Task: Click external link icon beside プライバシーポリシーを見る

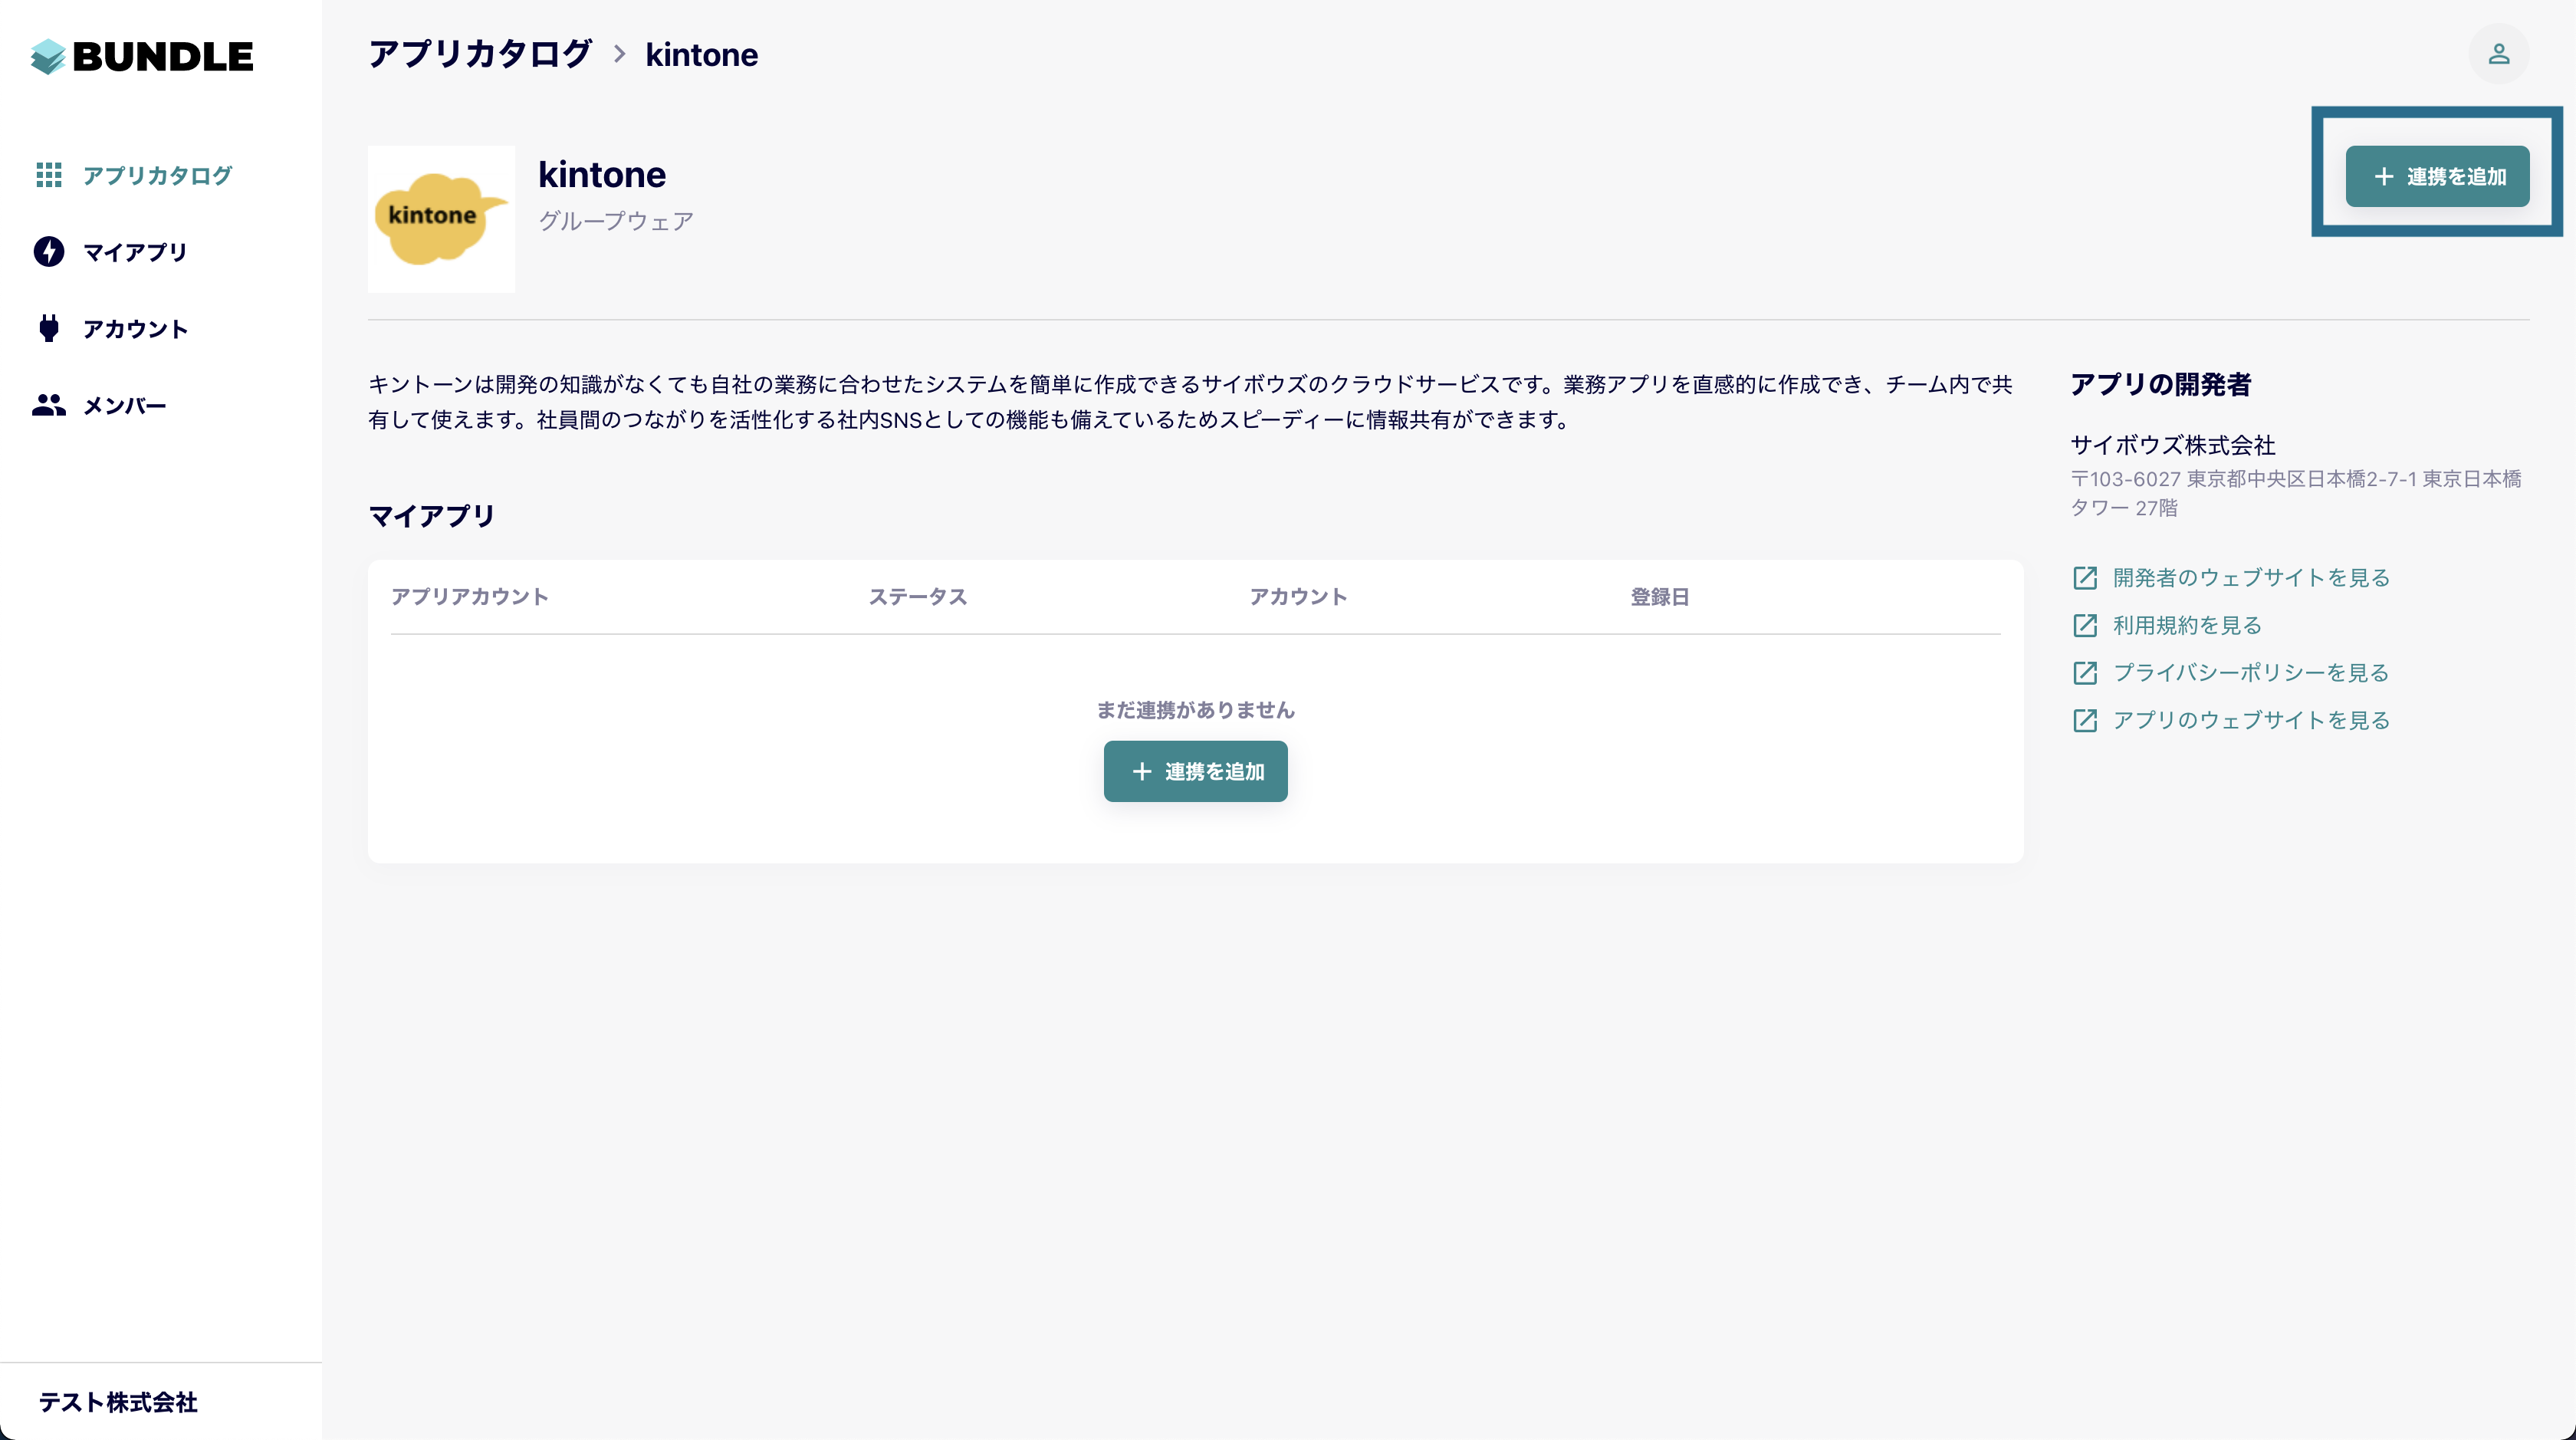Action: point(2085,673)
